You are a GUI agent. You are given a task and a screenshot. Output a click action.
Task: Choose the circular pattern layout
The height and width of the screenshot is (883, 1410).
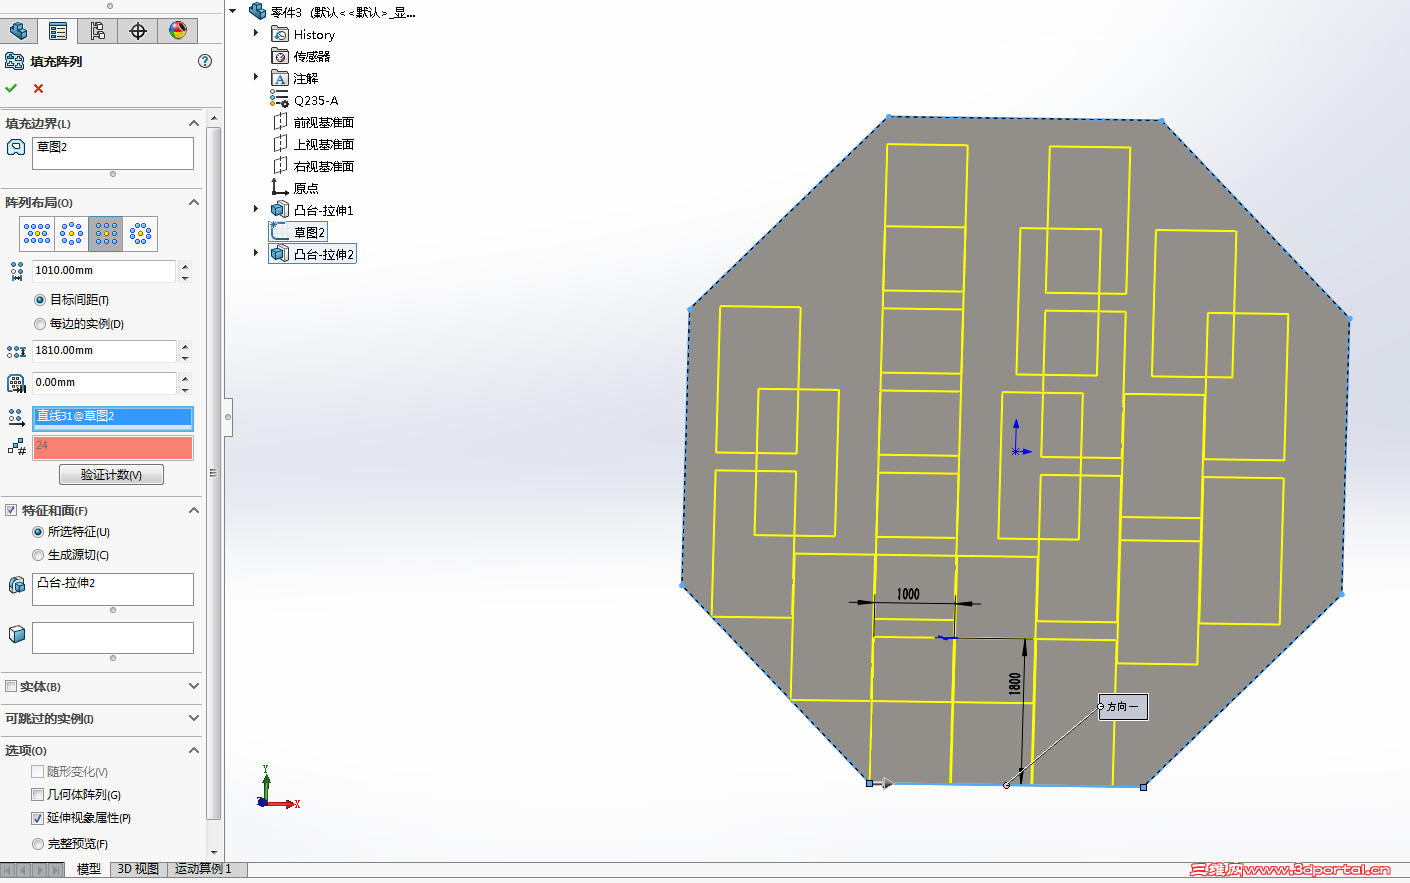coord(72,233)
